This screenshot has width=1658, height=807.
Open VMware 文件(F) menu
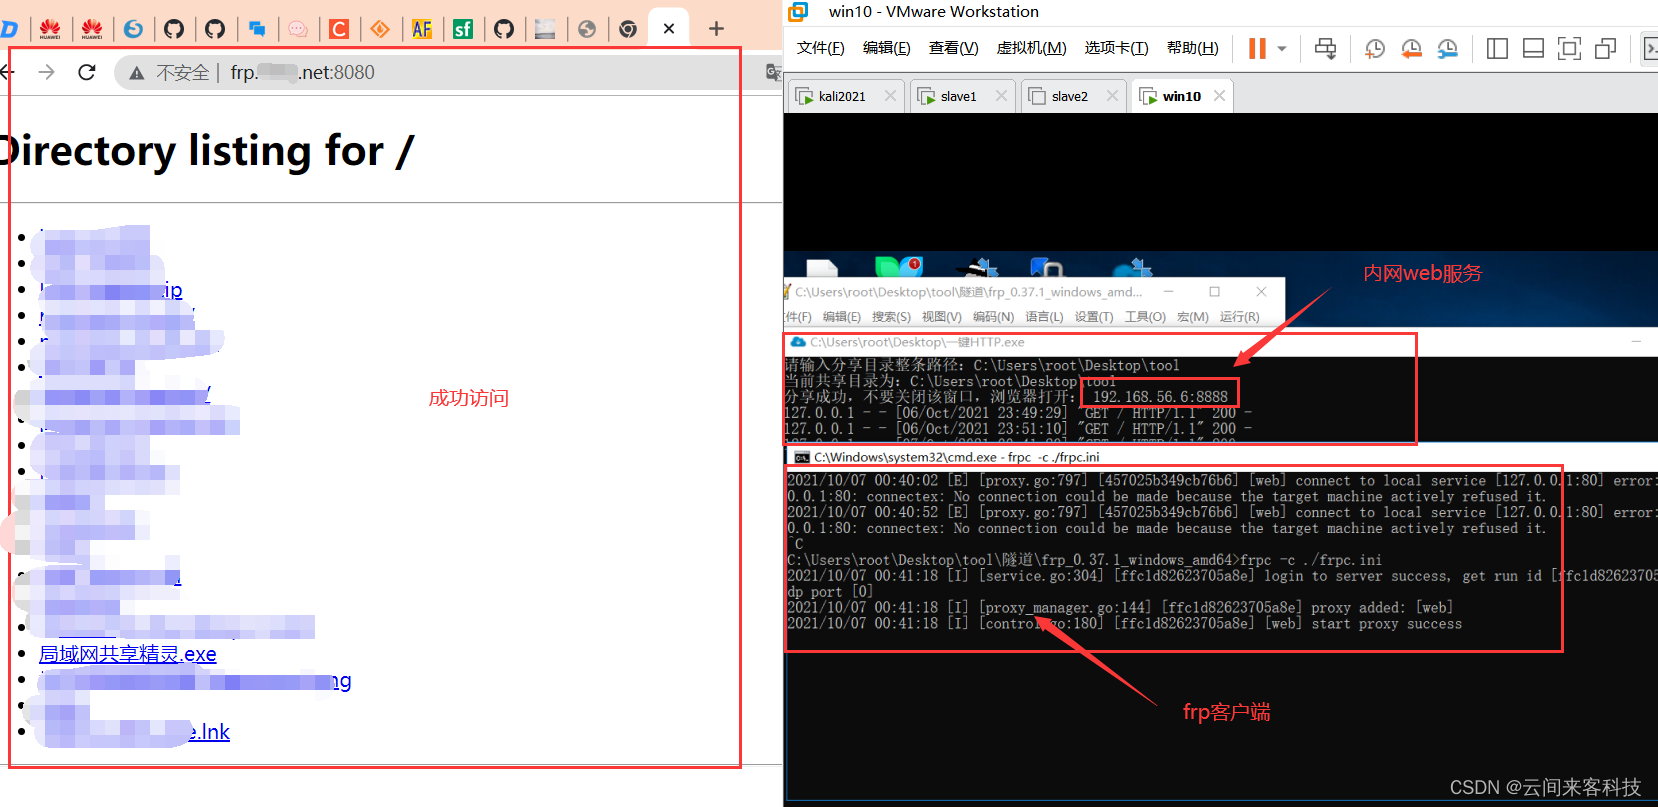820,48
